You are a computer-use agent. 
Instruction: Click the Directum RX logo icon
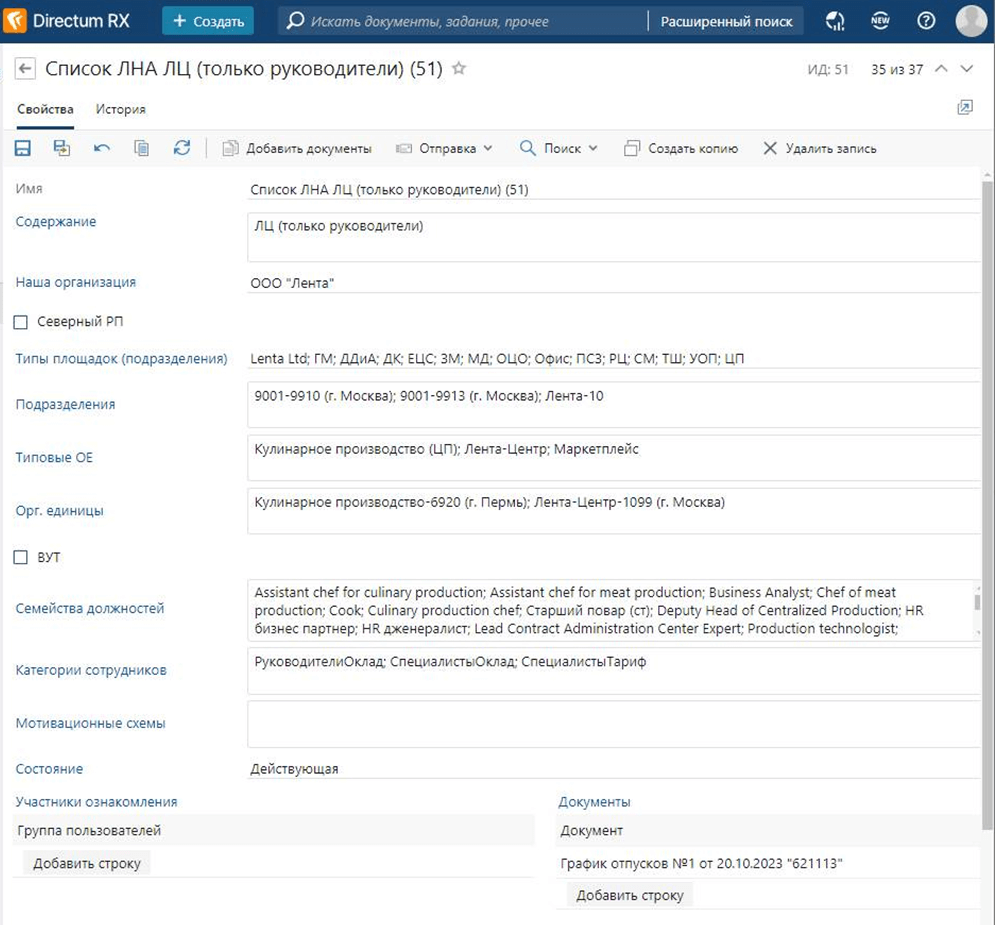[x=15, y=20]
